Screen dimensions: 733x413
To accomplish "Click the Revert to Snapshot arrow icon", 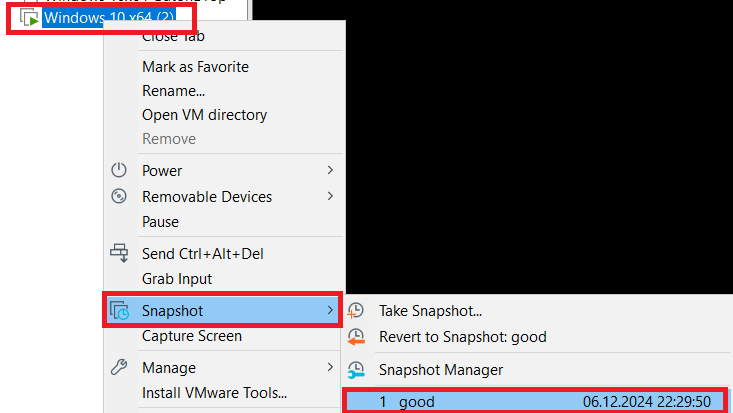I will [355, 337].
